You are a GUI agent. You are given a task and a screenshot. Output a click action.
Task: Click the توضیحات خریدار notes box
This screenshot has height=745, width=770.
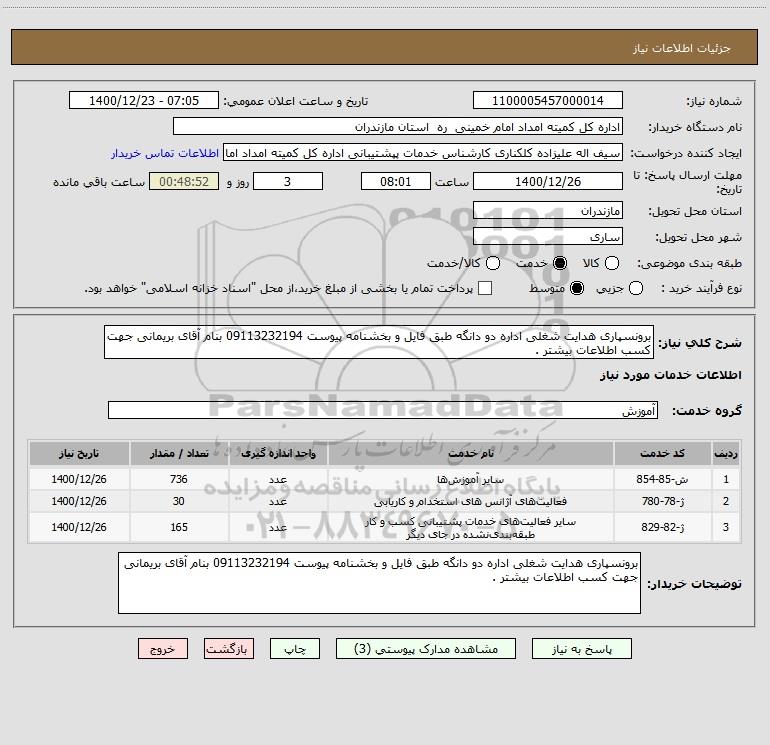point(379,583)
